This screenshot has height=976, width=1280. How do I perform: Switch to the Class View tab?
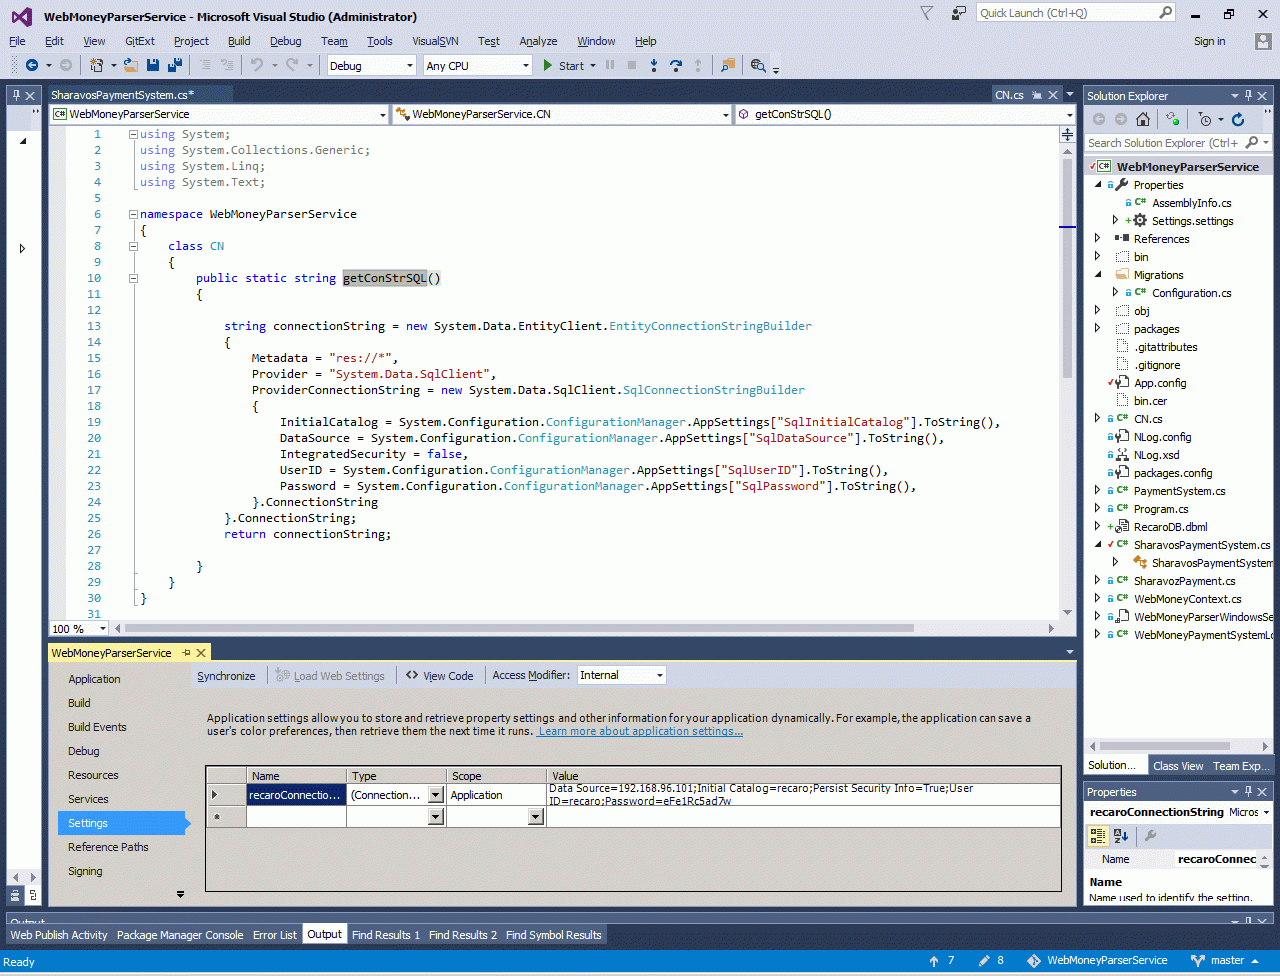pyautogui.click(x=1178, y=766)
